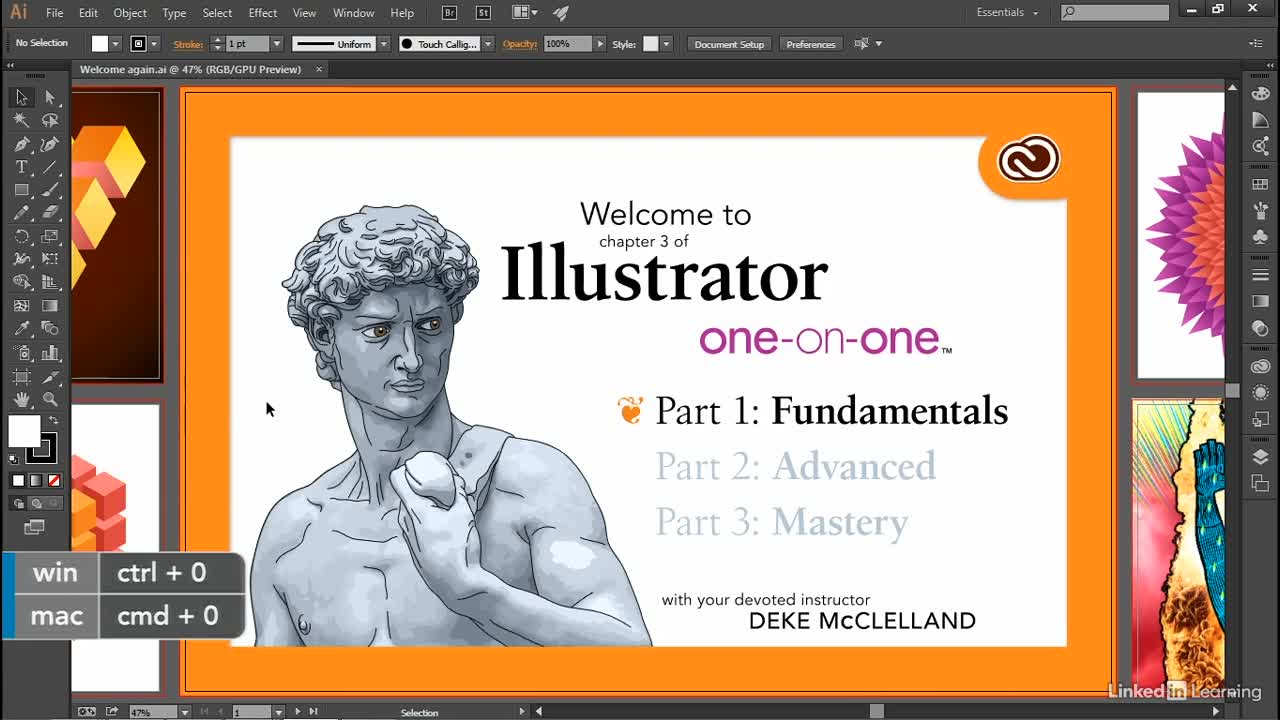The height and width of the screenshot is (720, 1280).
Task: Toggle Draw Normal mode
Action: coord(18,503)
